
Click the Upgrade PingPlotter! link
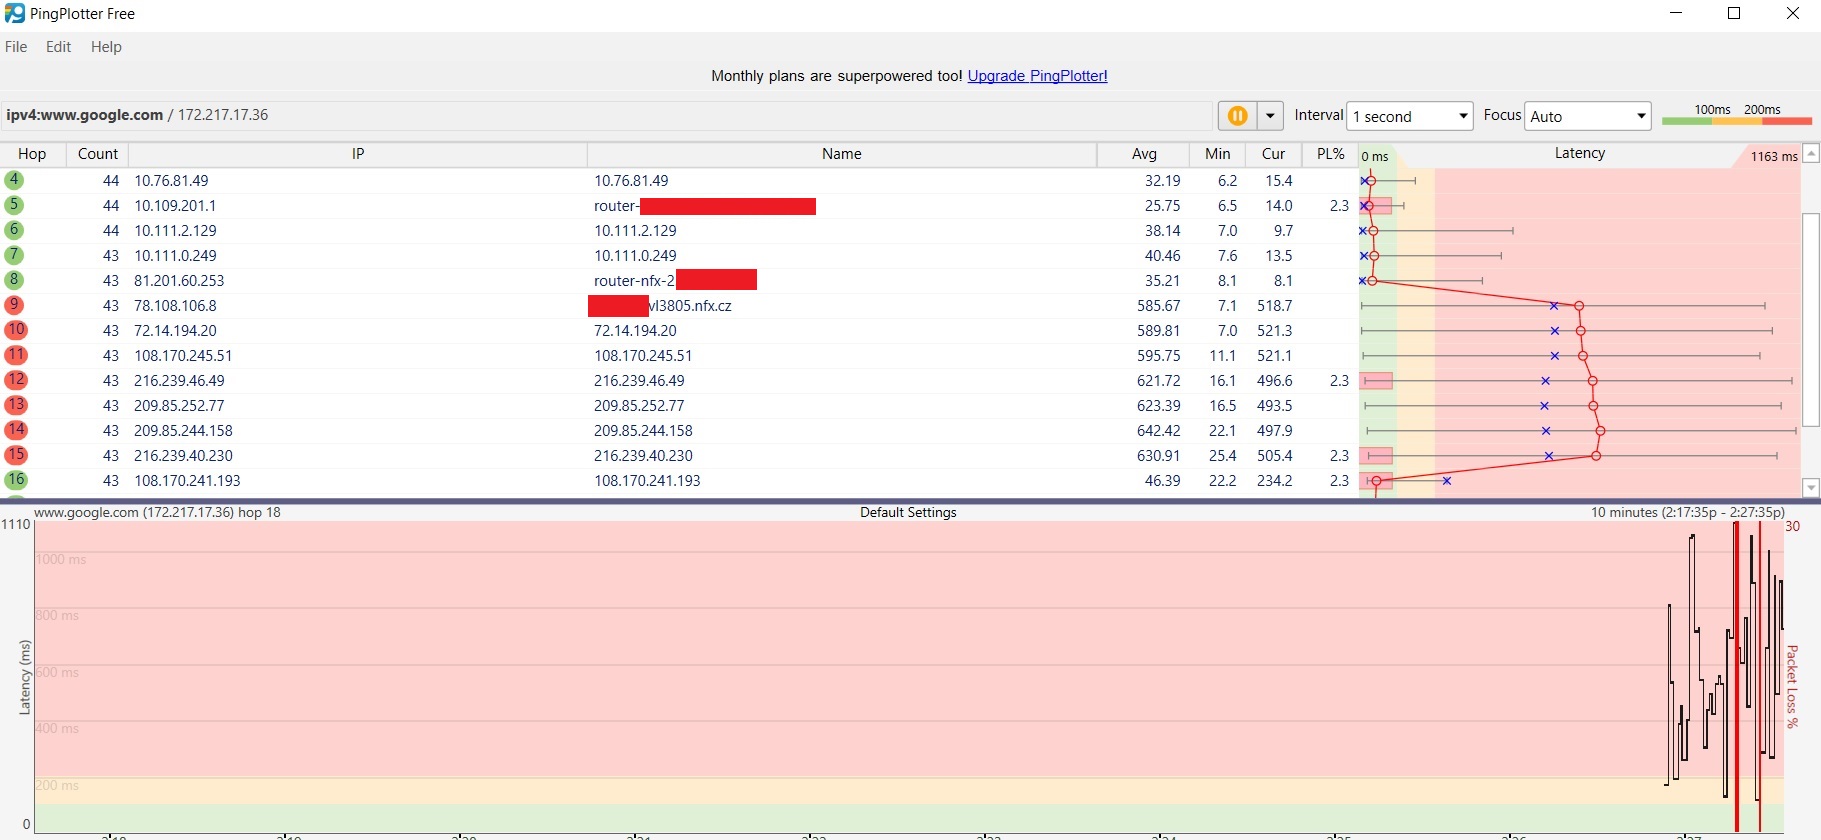[x=1037, y=76]
